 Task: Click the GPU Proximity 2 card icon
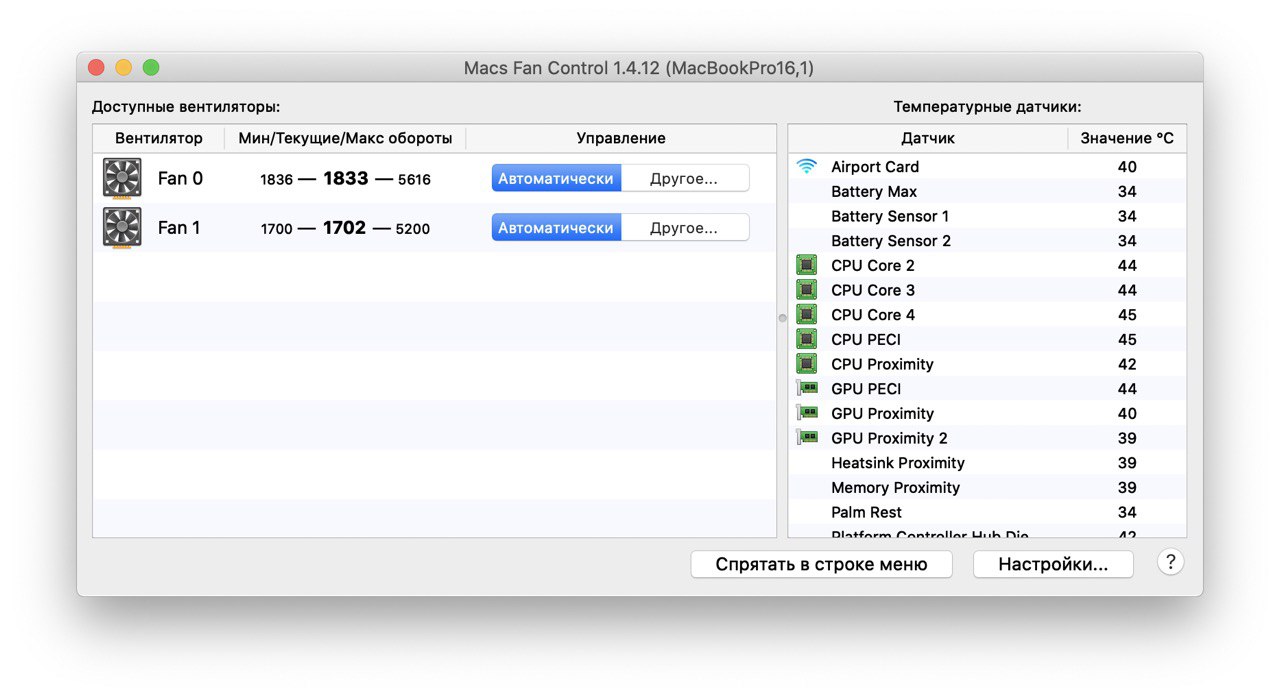[807, 437]
